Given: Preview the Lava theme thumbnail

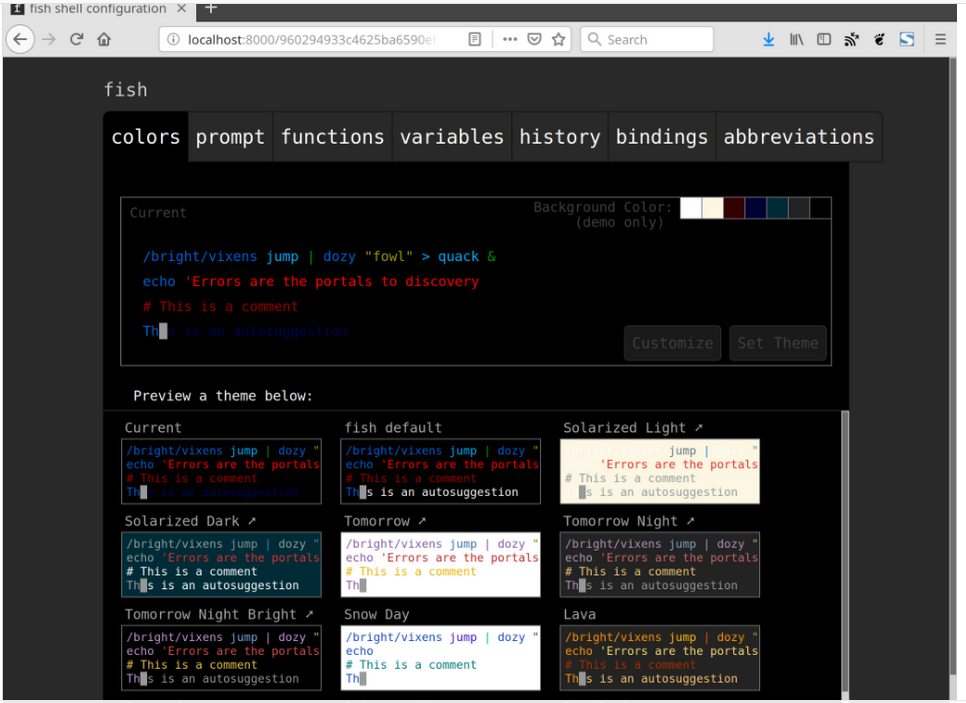Looking at the screenshot, I should tap(660, 658).
